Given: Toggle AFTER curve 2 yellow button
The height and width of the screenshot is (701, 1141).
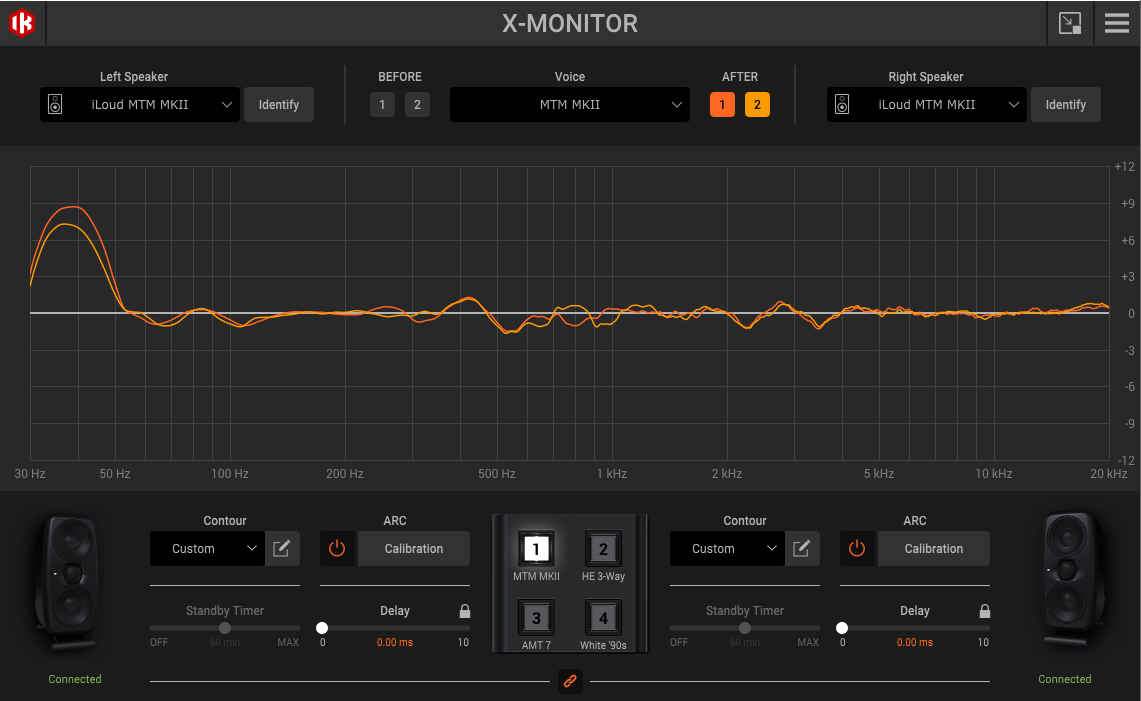Looking at the screenshot, I should click(757, 104).
